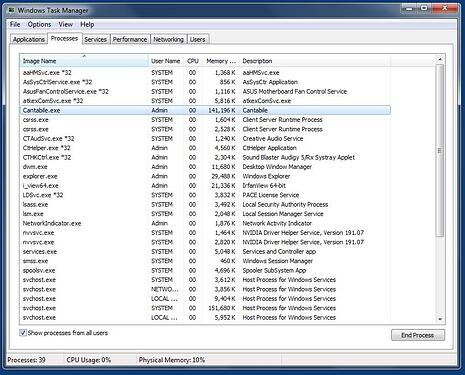Select the aaHMSvc.exe *32 process
The width and height of the screenshot is (465, 375).
pos(205,73)
